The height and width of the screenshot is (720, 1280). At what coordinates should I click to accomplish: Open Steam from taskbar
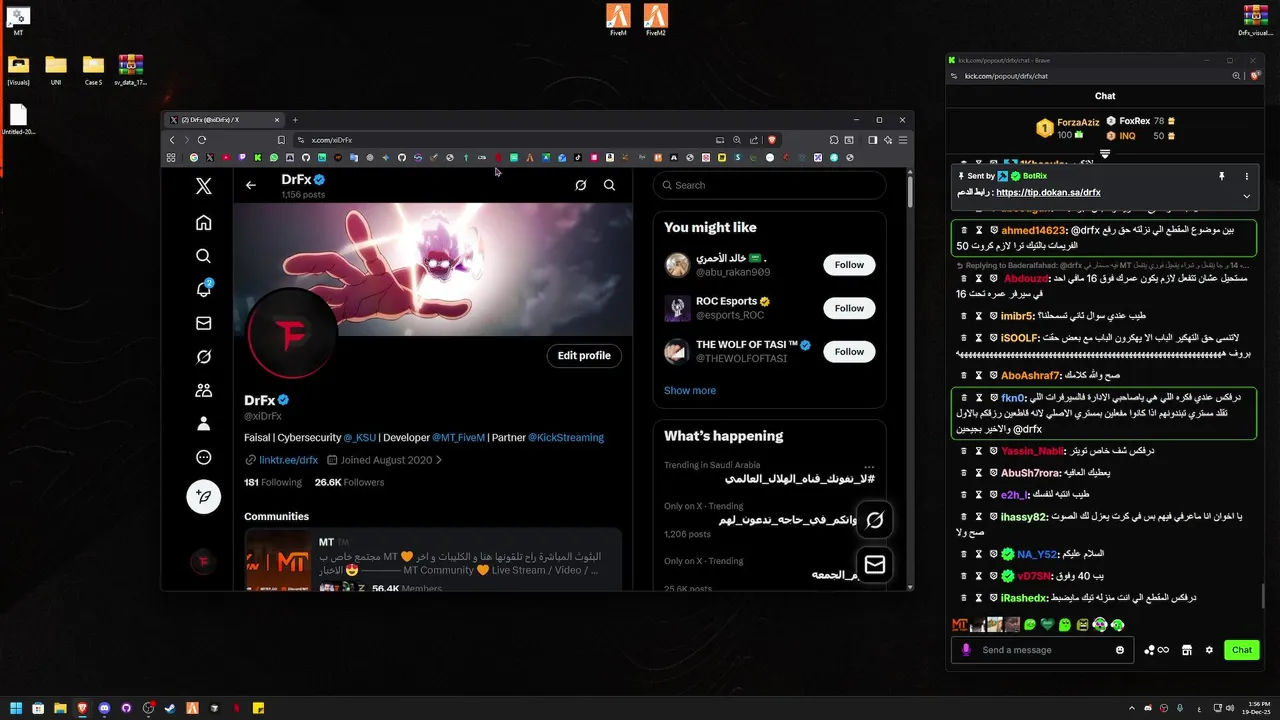click(170, 708)
